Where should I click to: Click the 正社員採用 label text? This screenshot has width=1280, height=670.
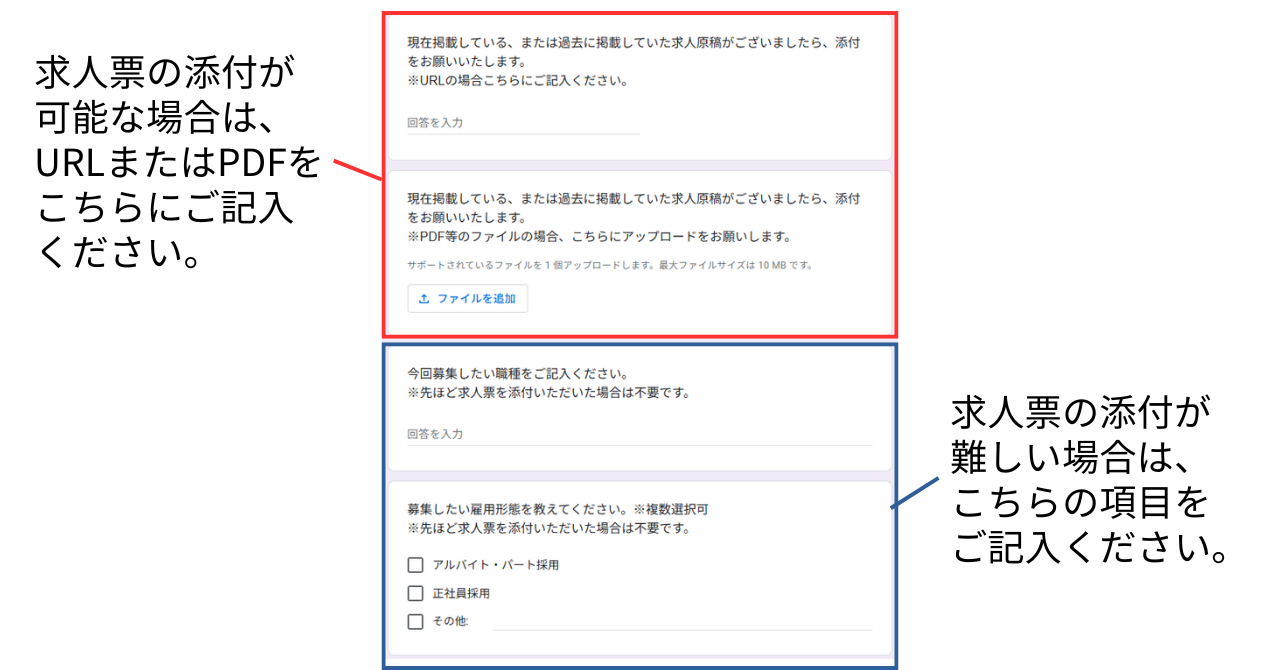click(461, 593)
